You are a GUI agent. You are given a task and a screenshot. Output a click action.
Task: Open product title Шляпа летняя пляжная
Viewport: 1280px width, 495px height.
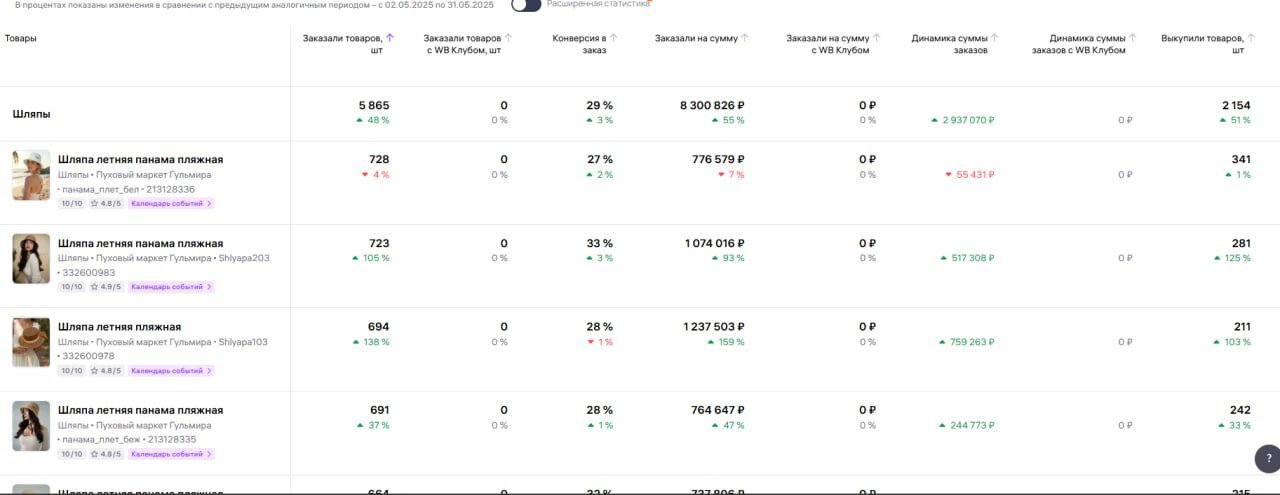(x=119, y=327)
